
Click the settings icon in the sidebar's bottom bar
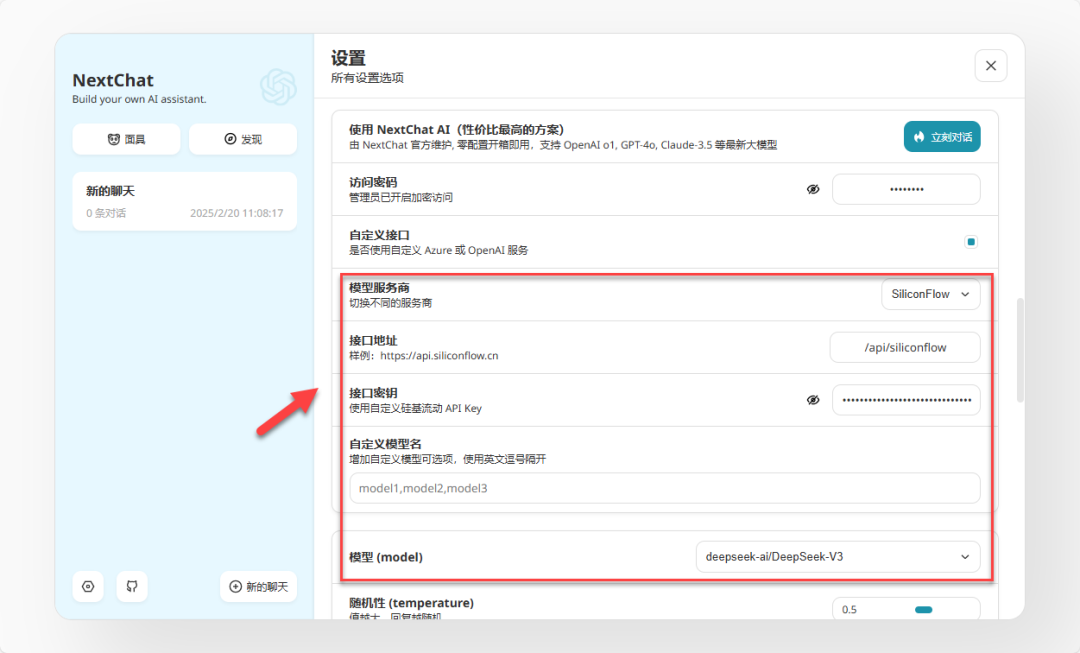pos(88,586)
